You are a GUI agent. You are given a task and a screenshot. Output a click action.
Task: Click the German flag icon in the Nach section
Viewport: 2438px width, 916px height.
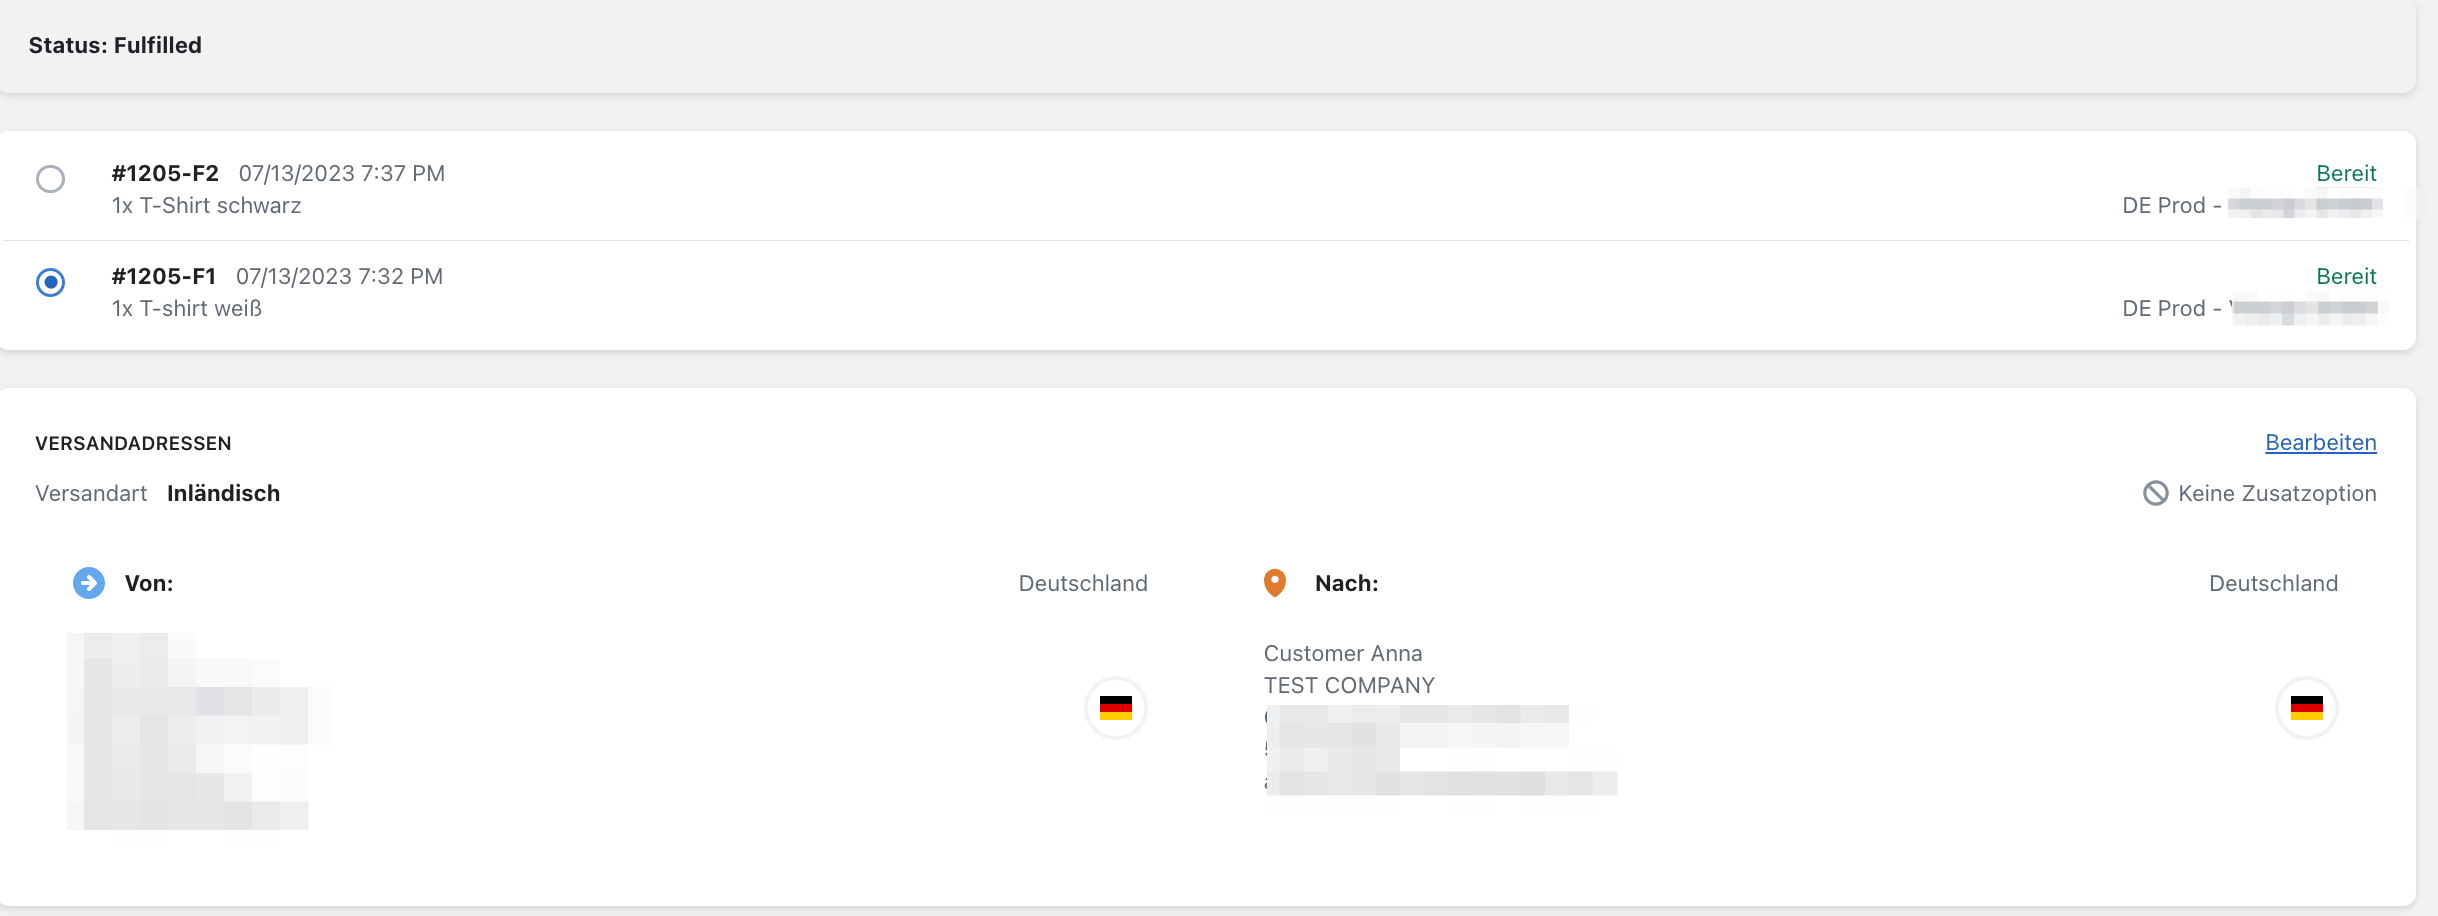[2306, 707]
